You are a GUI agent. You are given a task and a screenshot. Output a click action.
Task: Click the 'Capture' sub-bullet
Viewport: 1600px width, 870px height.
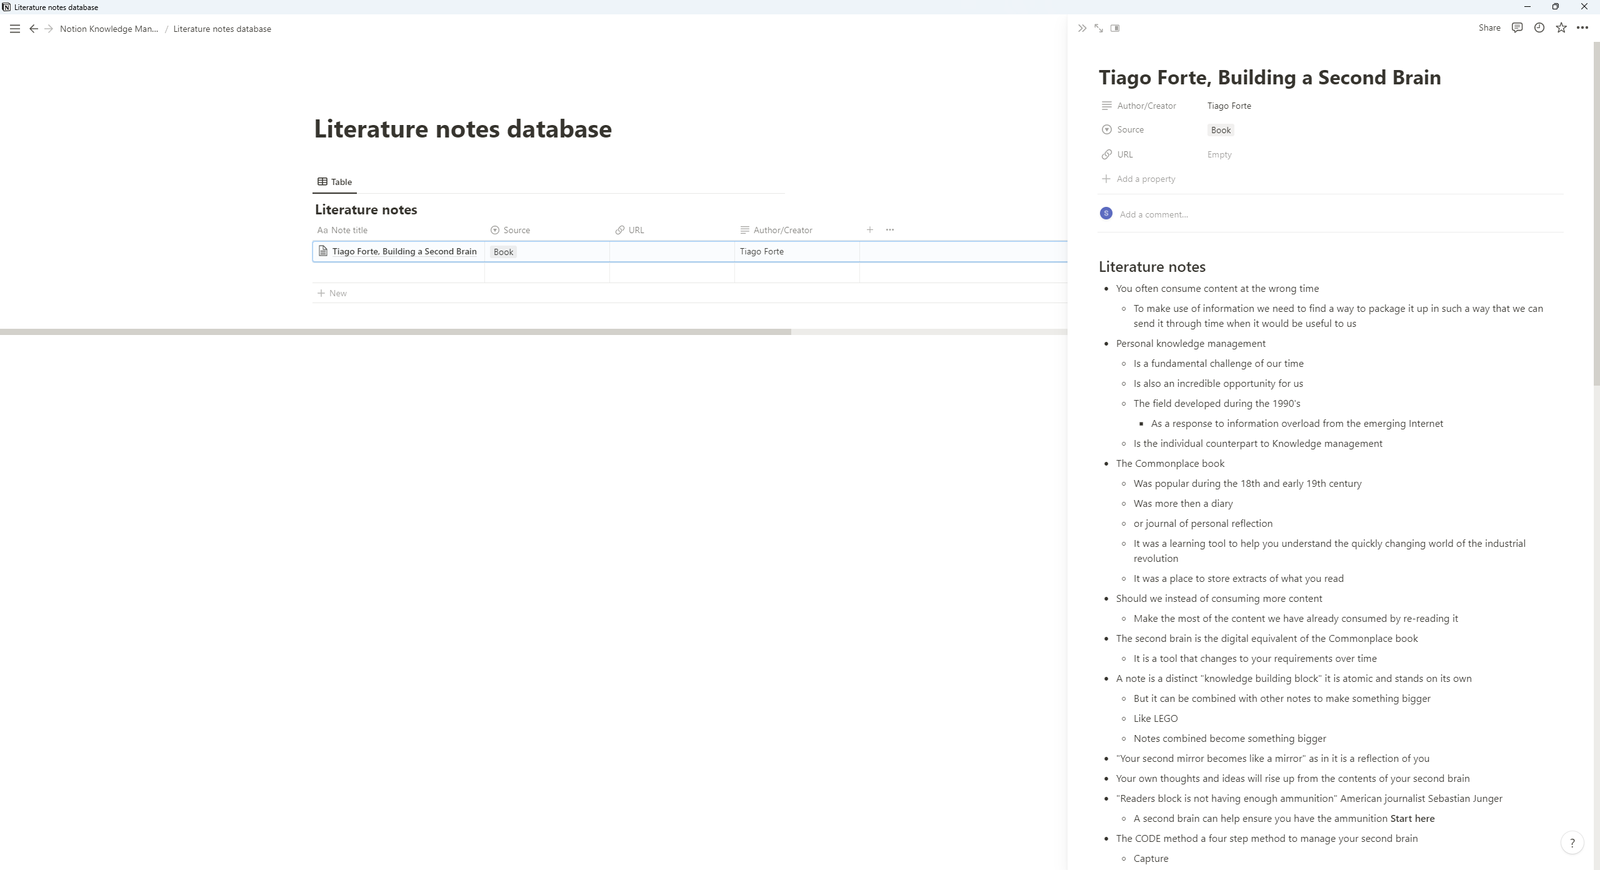[1150, 859]
